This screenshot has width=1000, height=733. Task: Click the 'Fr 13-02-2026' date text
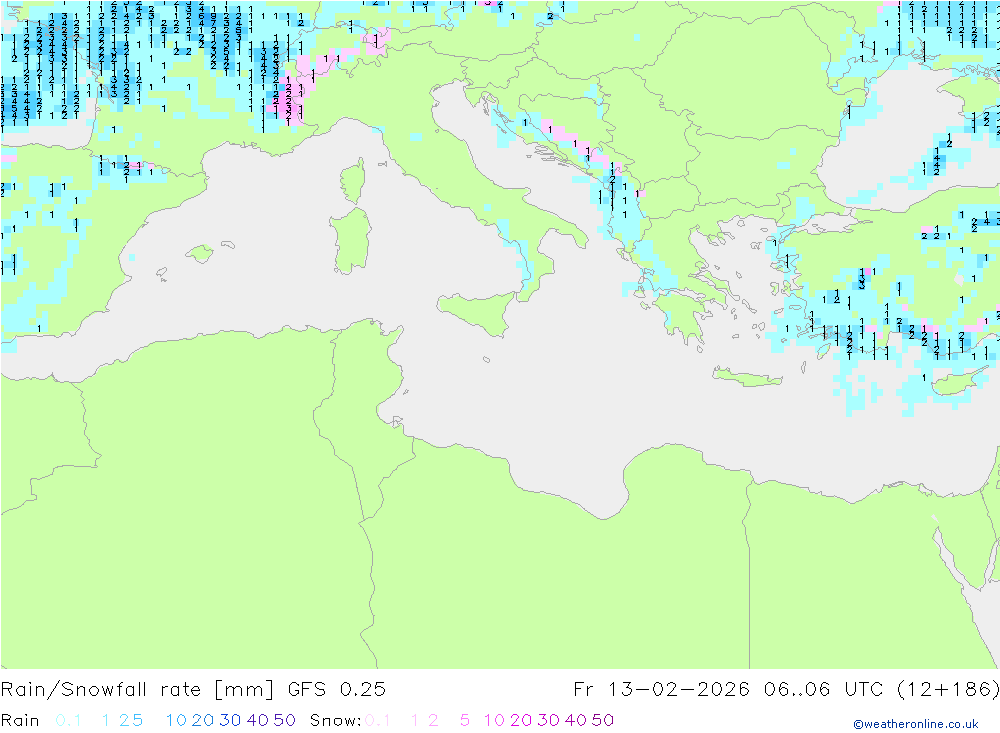[x=662, y=690]
